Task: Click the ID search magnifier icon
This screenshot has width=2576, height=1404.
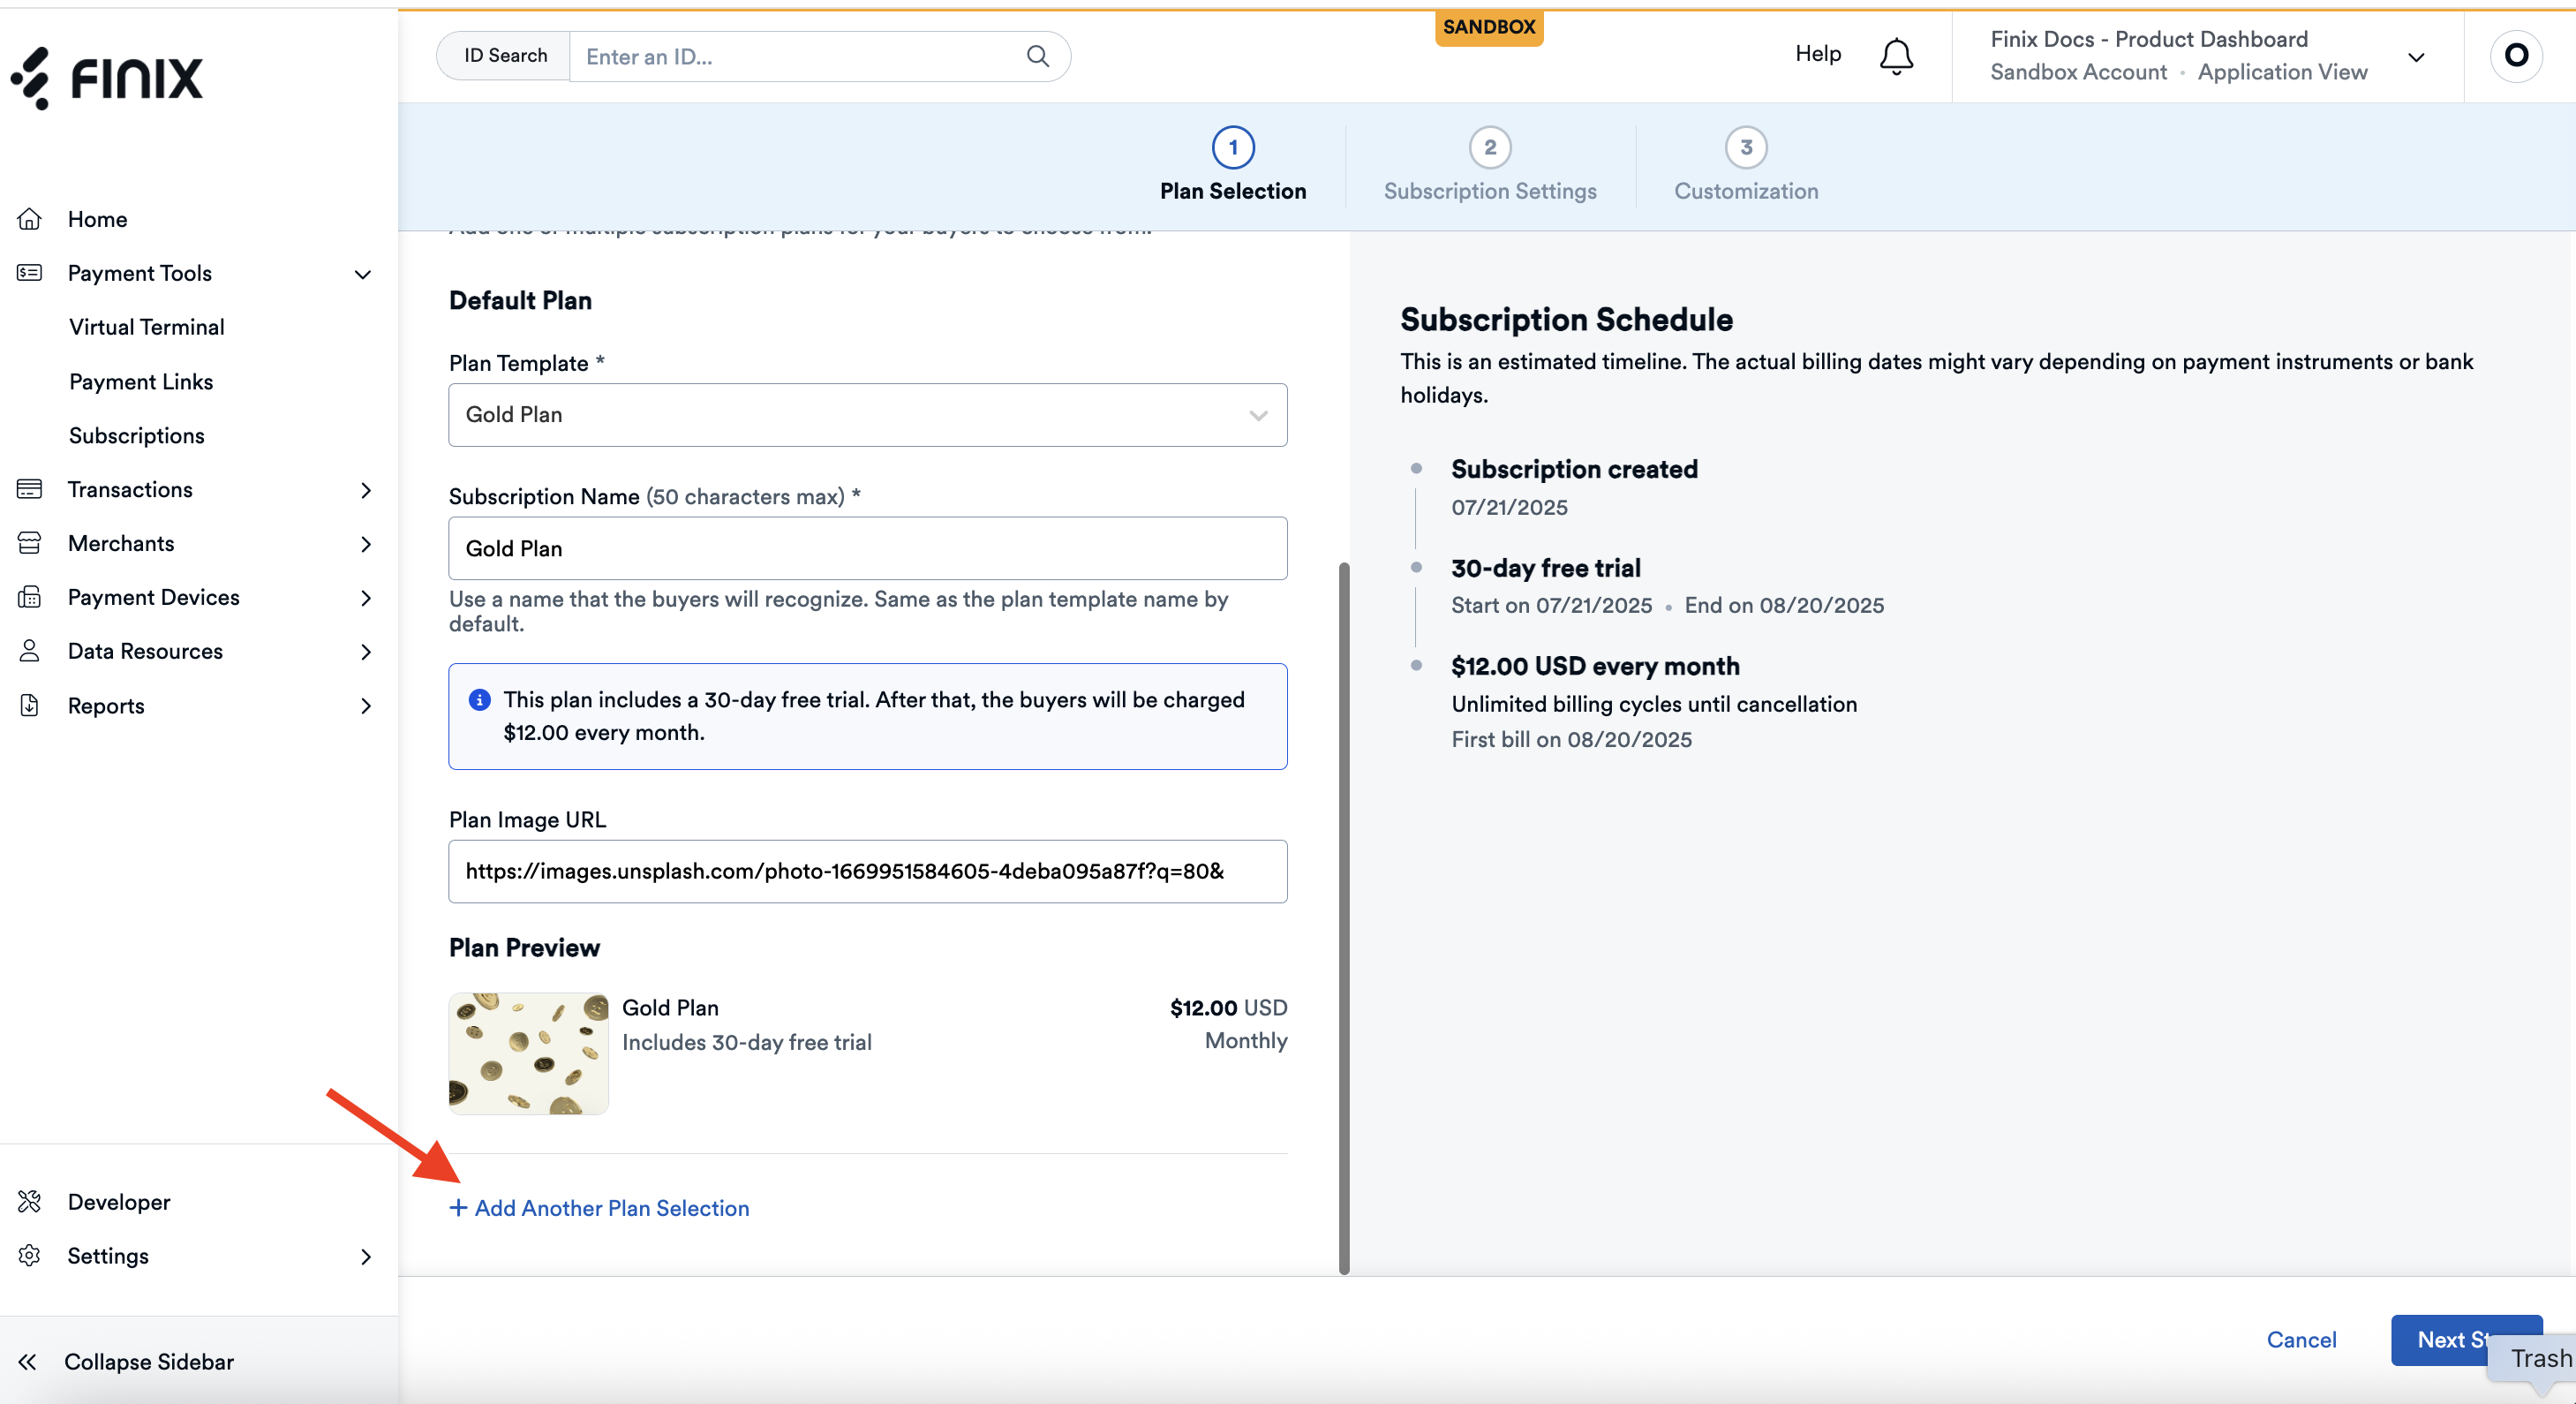Action: coord(1038,56)
